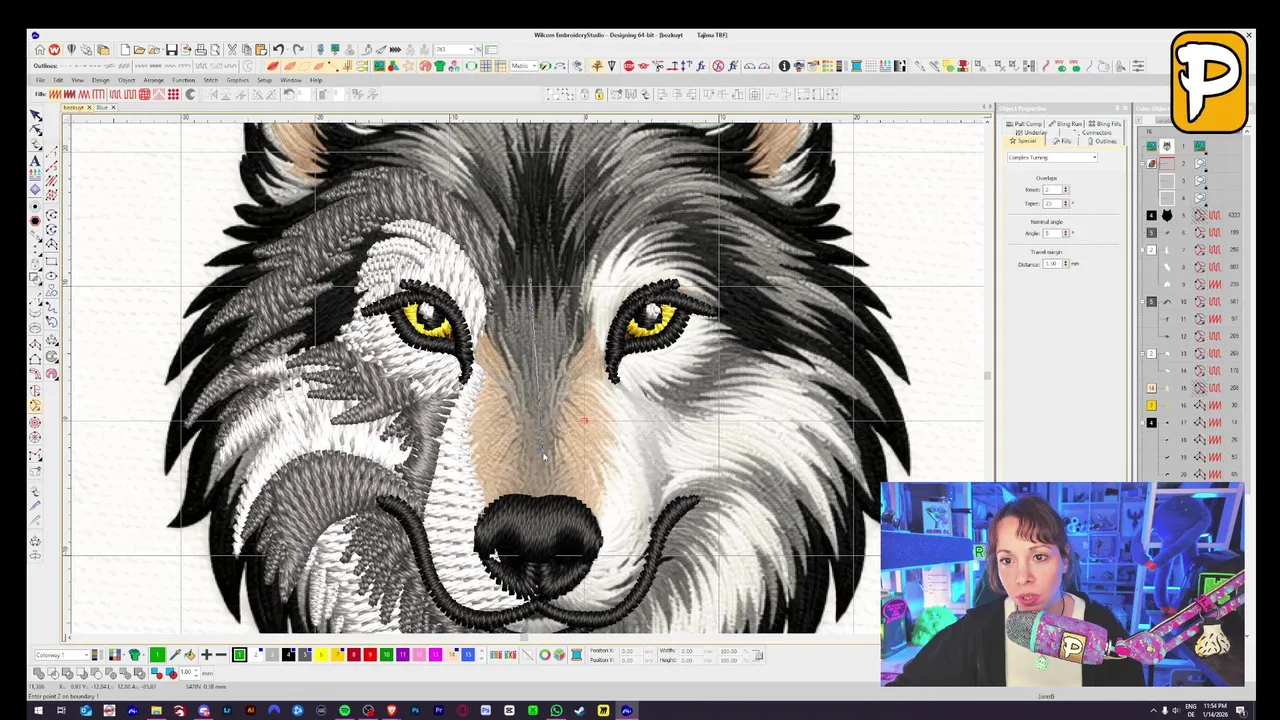Screen dimensions: 1280x720
Task: Open the Design menu
Action: click(101, 80)
